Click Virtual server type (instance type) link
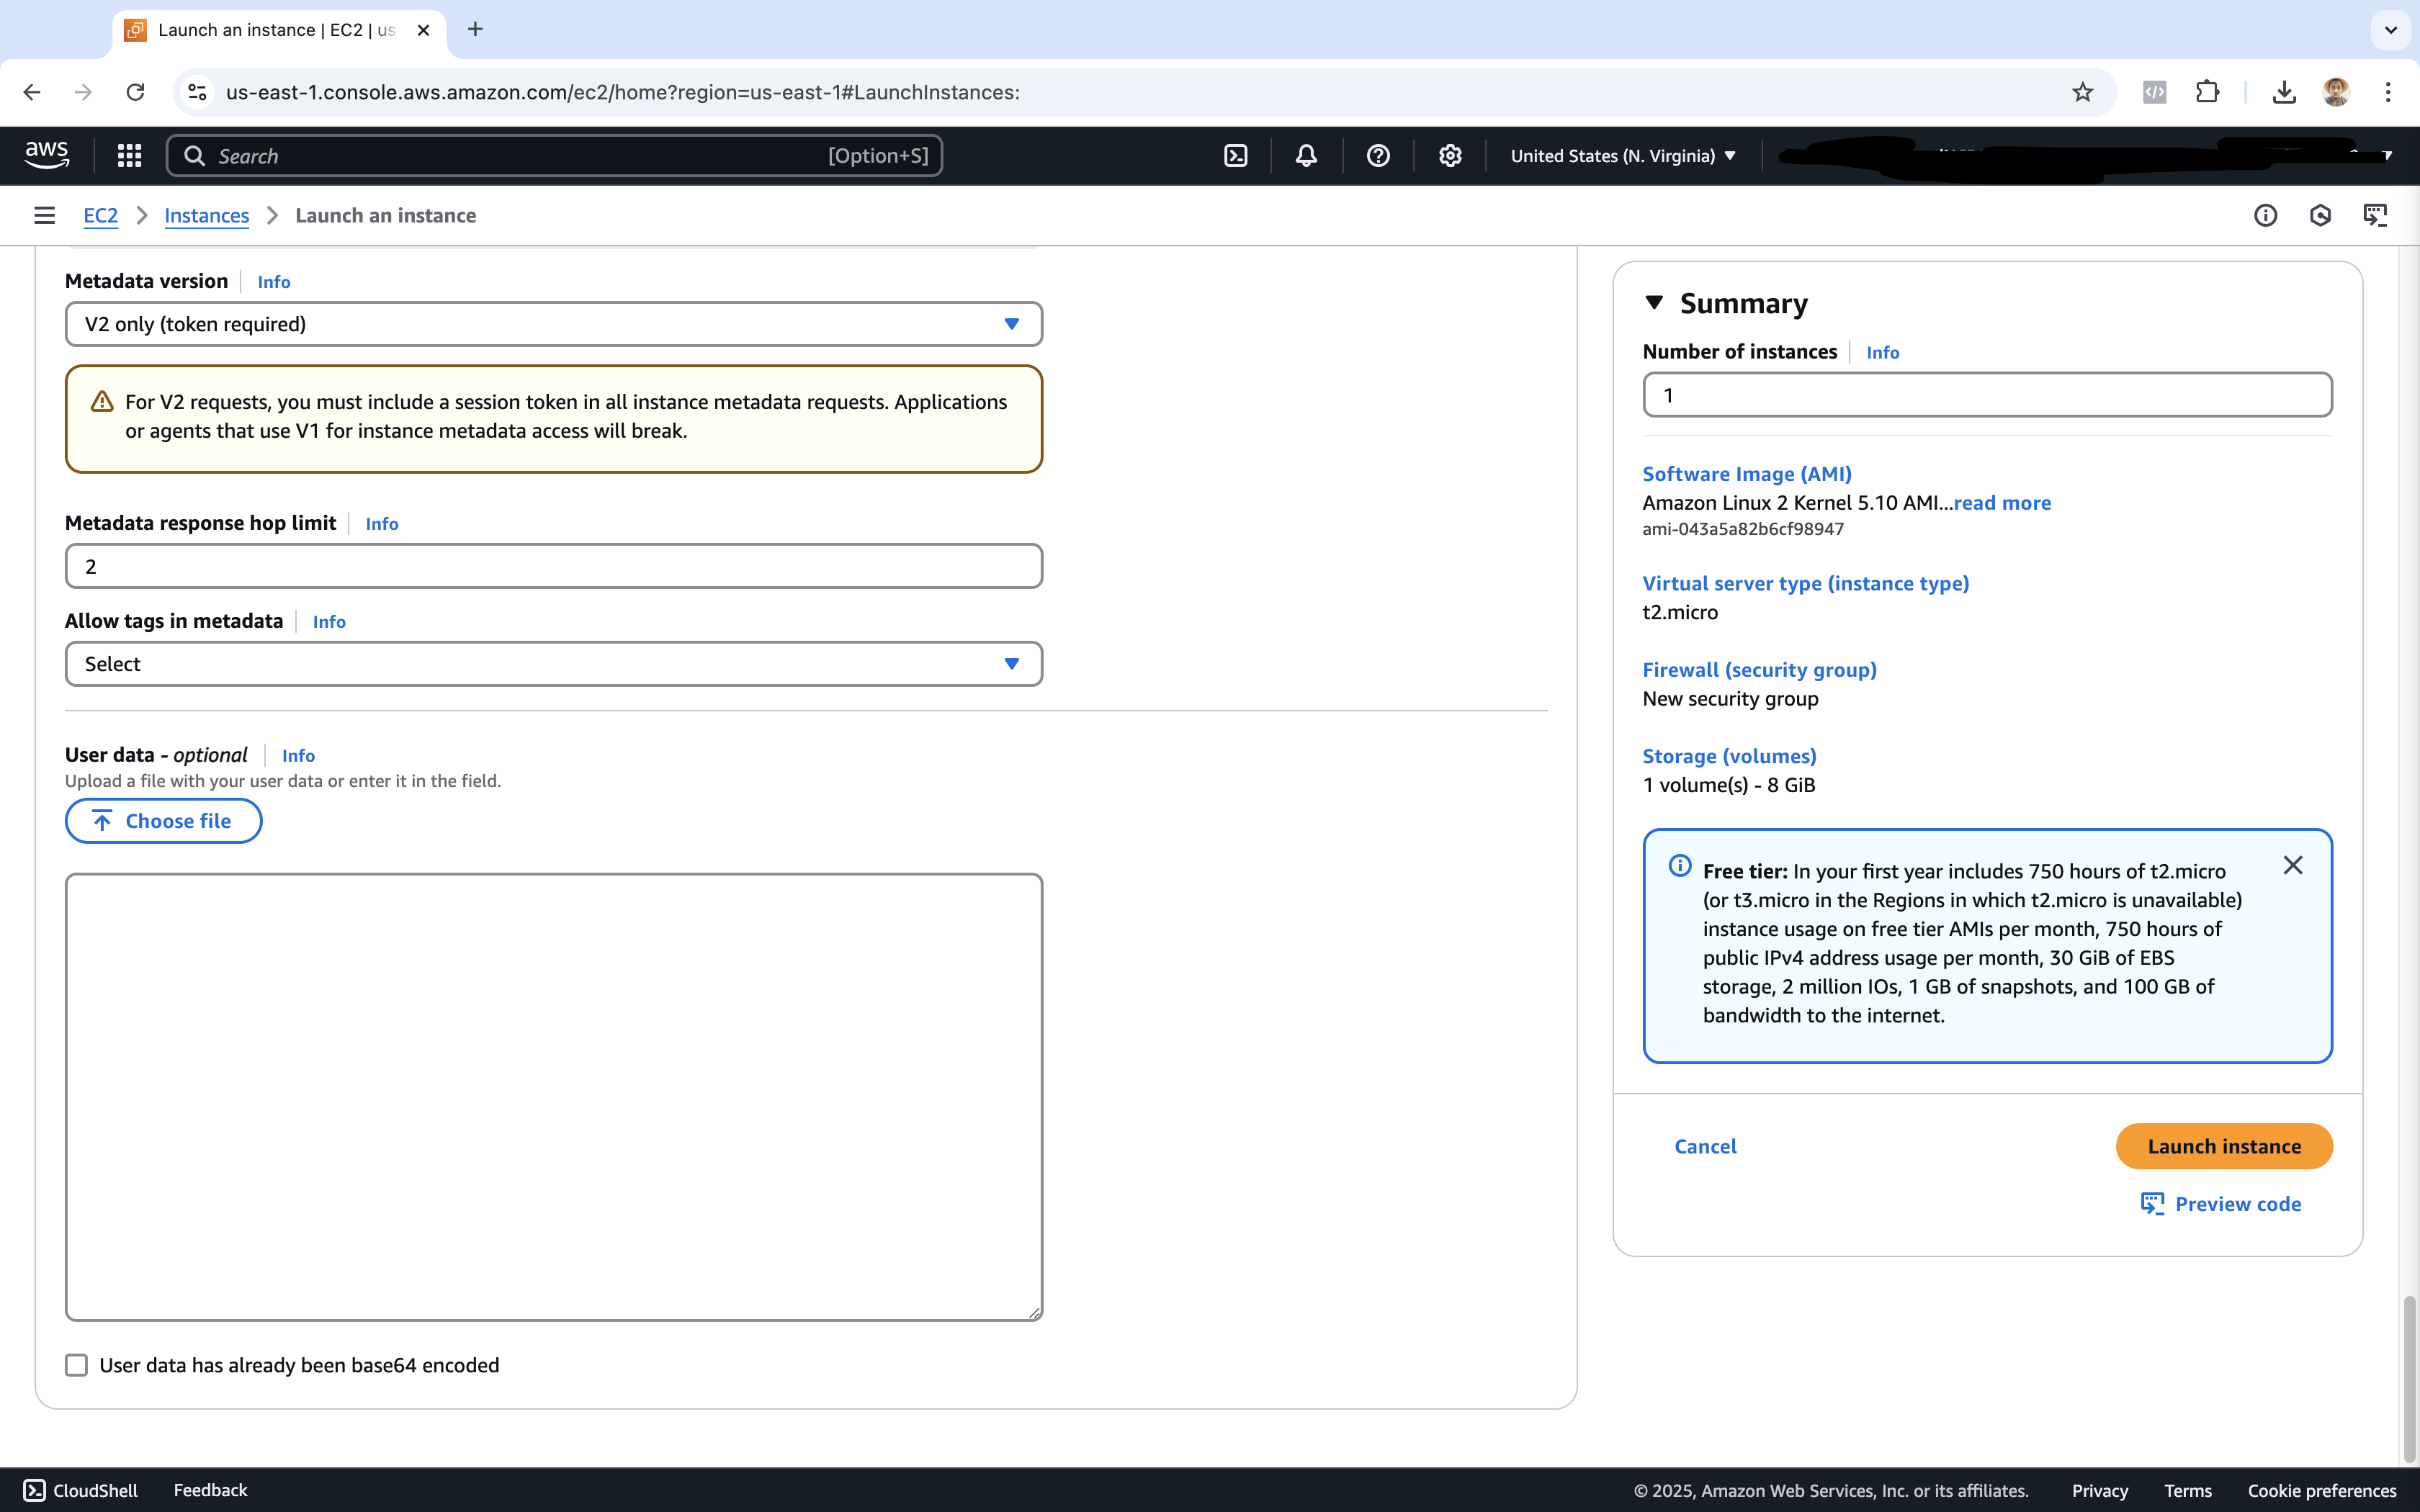 point(1805,583)
